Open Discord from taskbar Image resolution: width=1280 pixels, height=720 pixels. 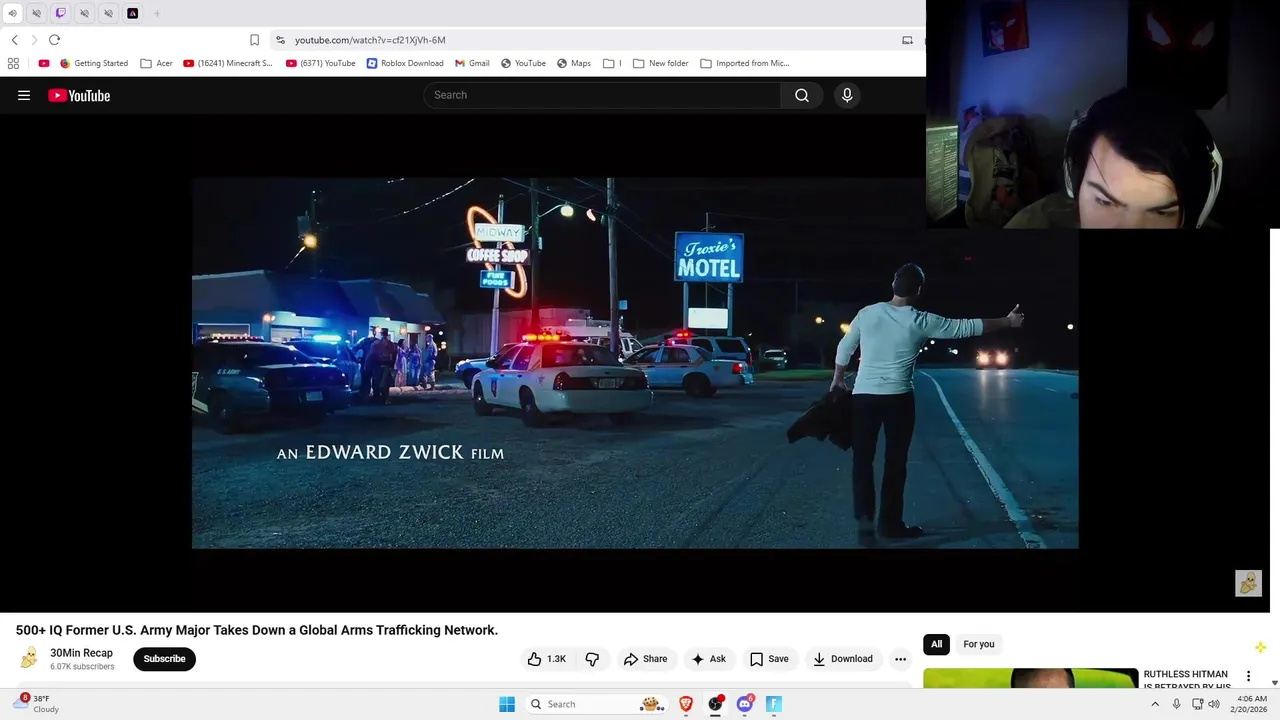tap(744, 704)
